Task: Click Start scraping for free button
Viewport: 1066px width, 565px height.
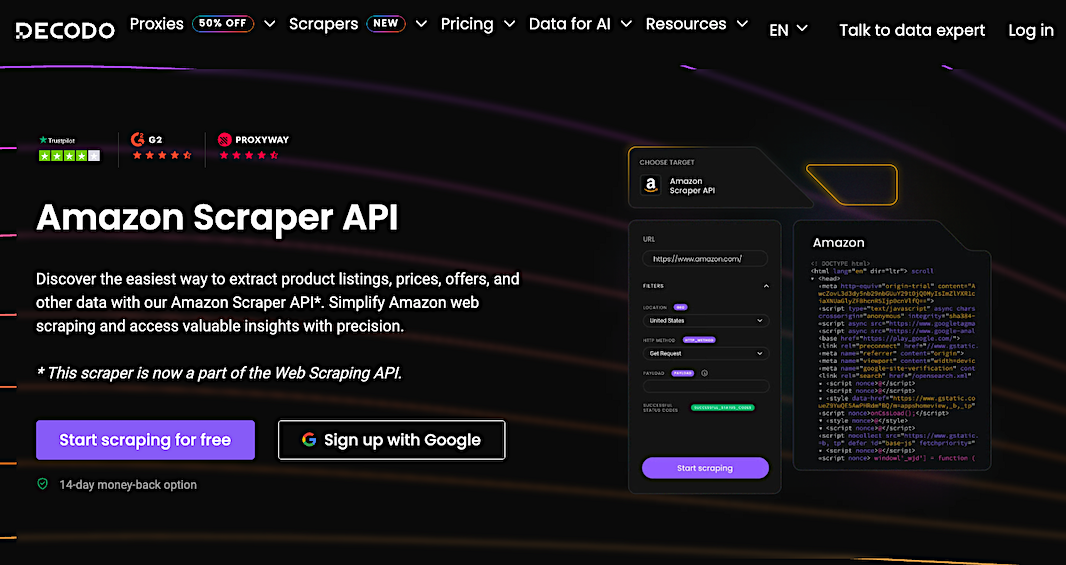Action: (x=145, y=440)
